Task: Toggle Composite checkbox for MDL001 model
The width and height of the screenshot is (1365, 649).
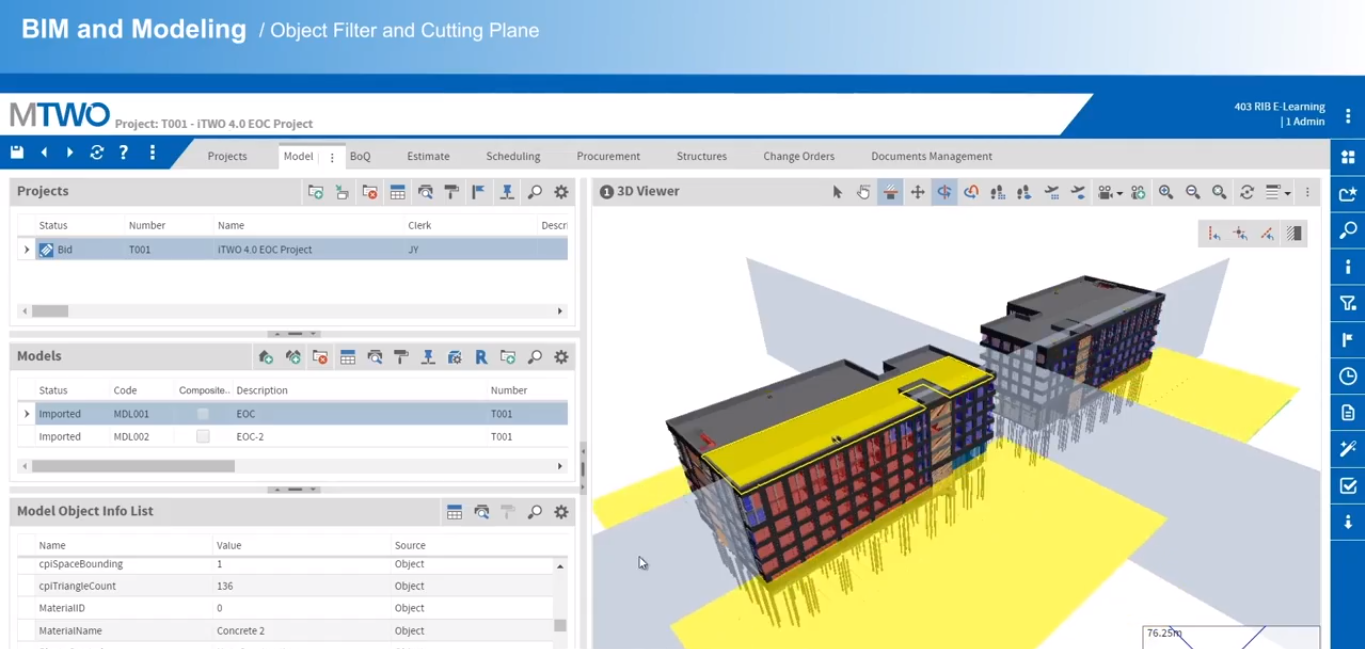Action: tap(203, 414)
